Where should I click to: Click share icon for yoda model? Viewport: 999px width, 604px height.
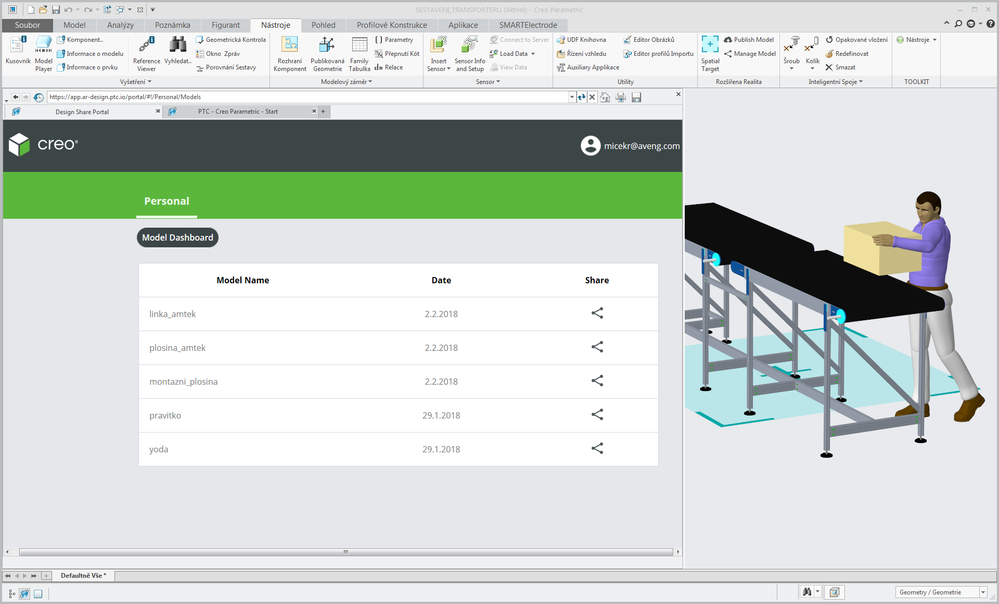597,449
